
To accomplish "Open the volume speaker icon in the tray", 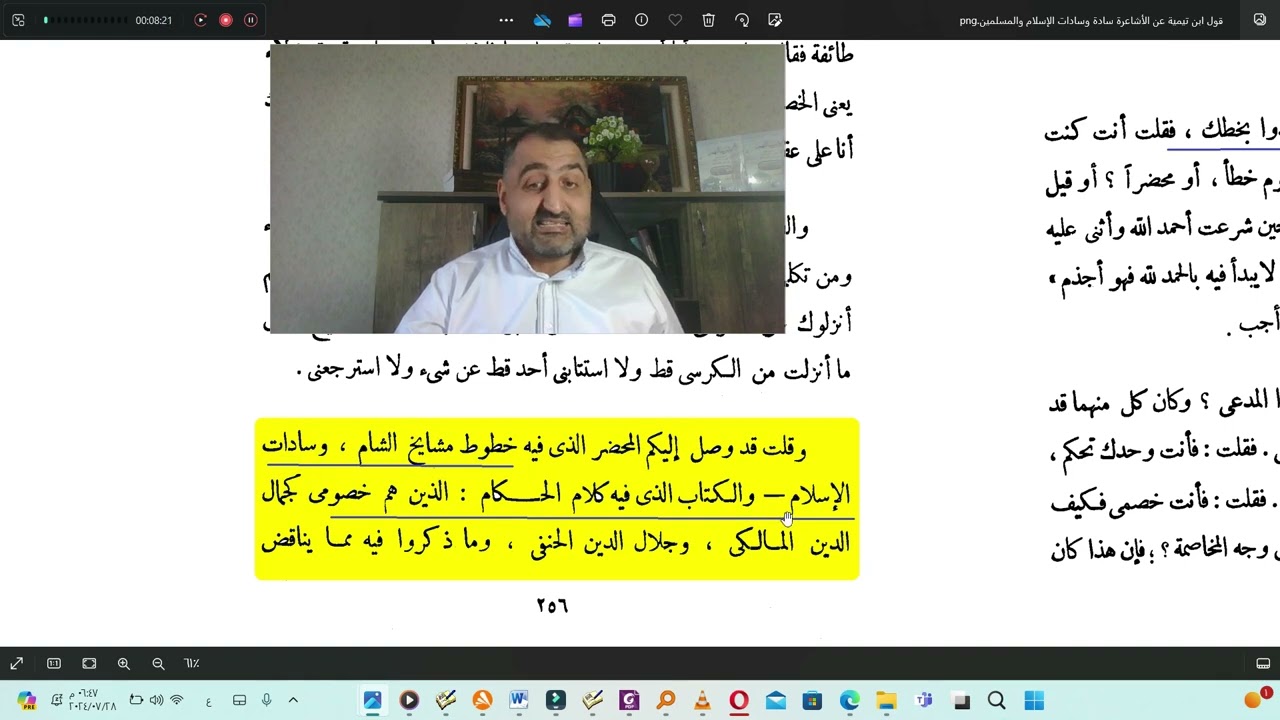I will coord(156,700).
